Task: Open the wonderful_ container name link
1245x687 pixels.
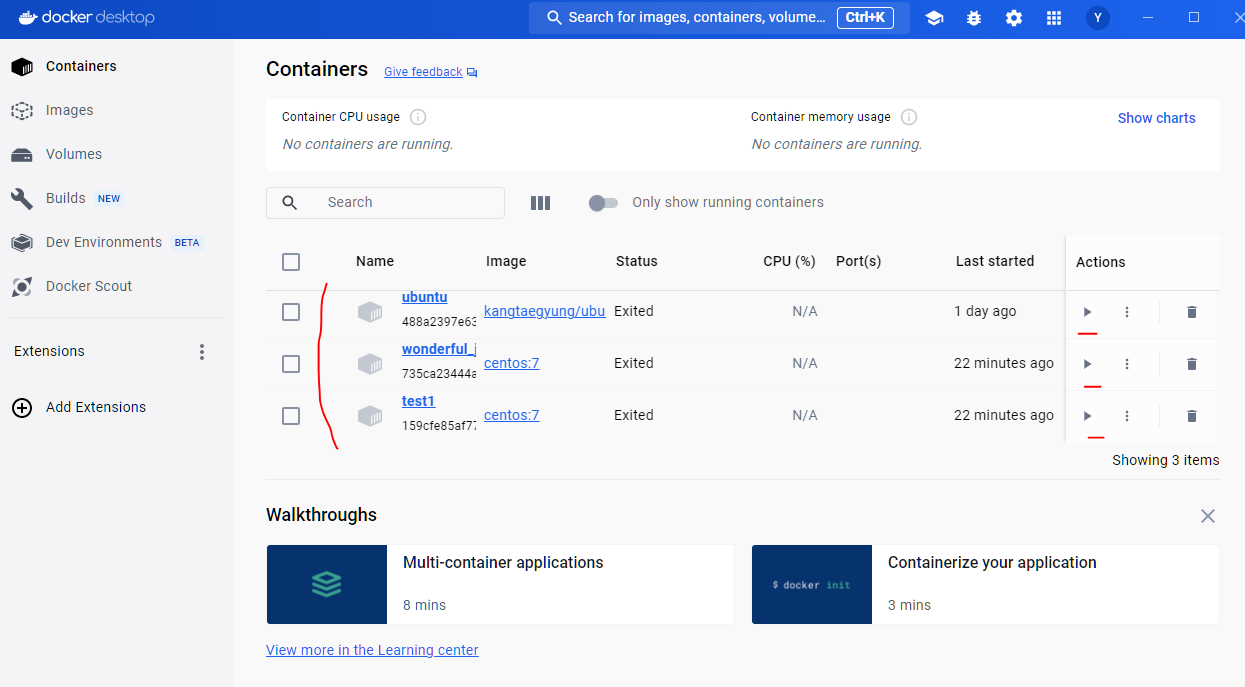Action: (x=439, y=349)
